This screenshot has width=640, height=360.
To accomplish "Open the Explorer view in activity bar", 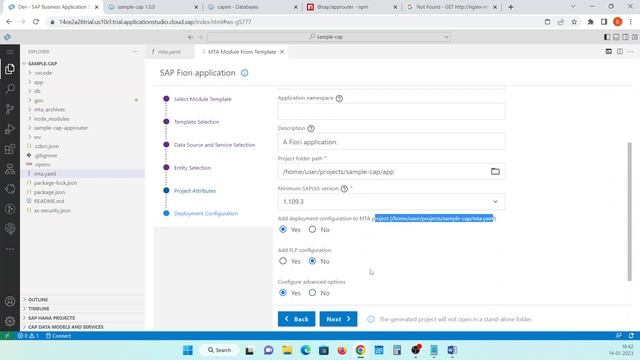I will click(10, 69).
